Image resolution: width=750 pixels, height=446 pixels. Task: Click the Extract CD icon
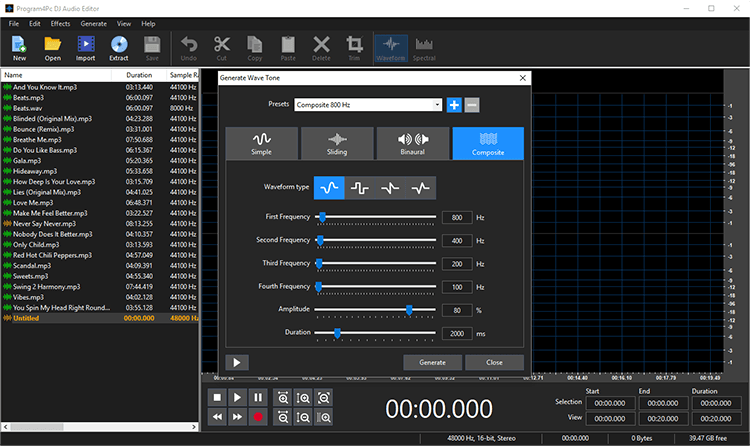pos(119,47)
